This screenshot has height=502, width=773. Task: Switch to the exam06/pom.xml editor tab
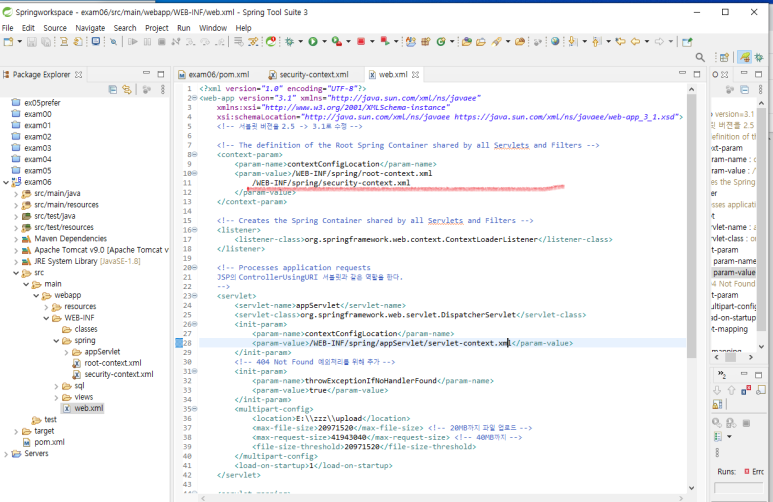214,74
